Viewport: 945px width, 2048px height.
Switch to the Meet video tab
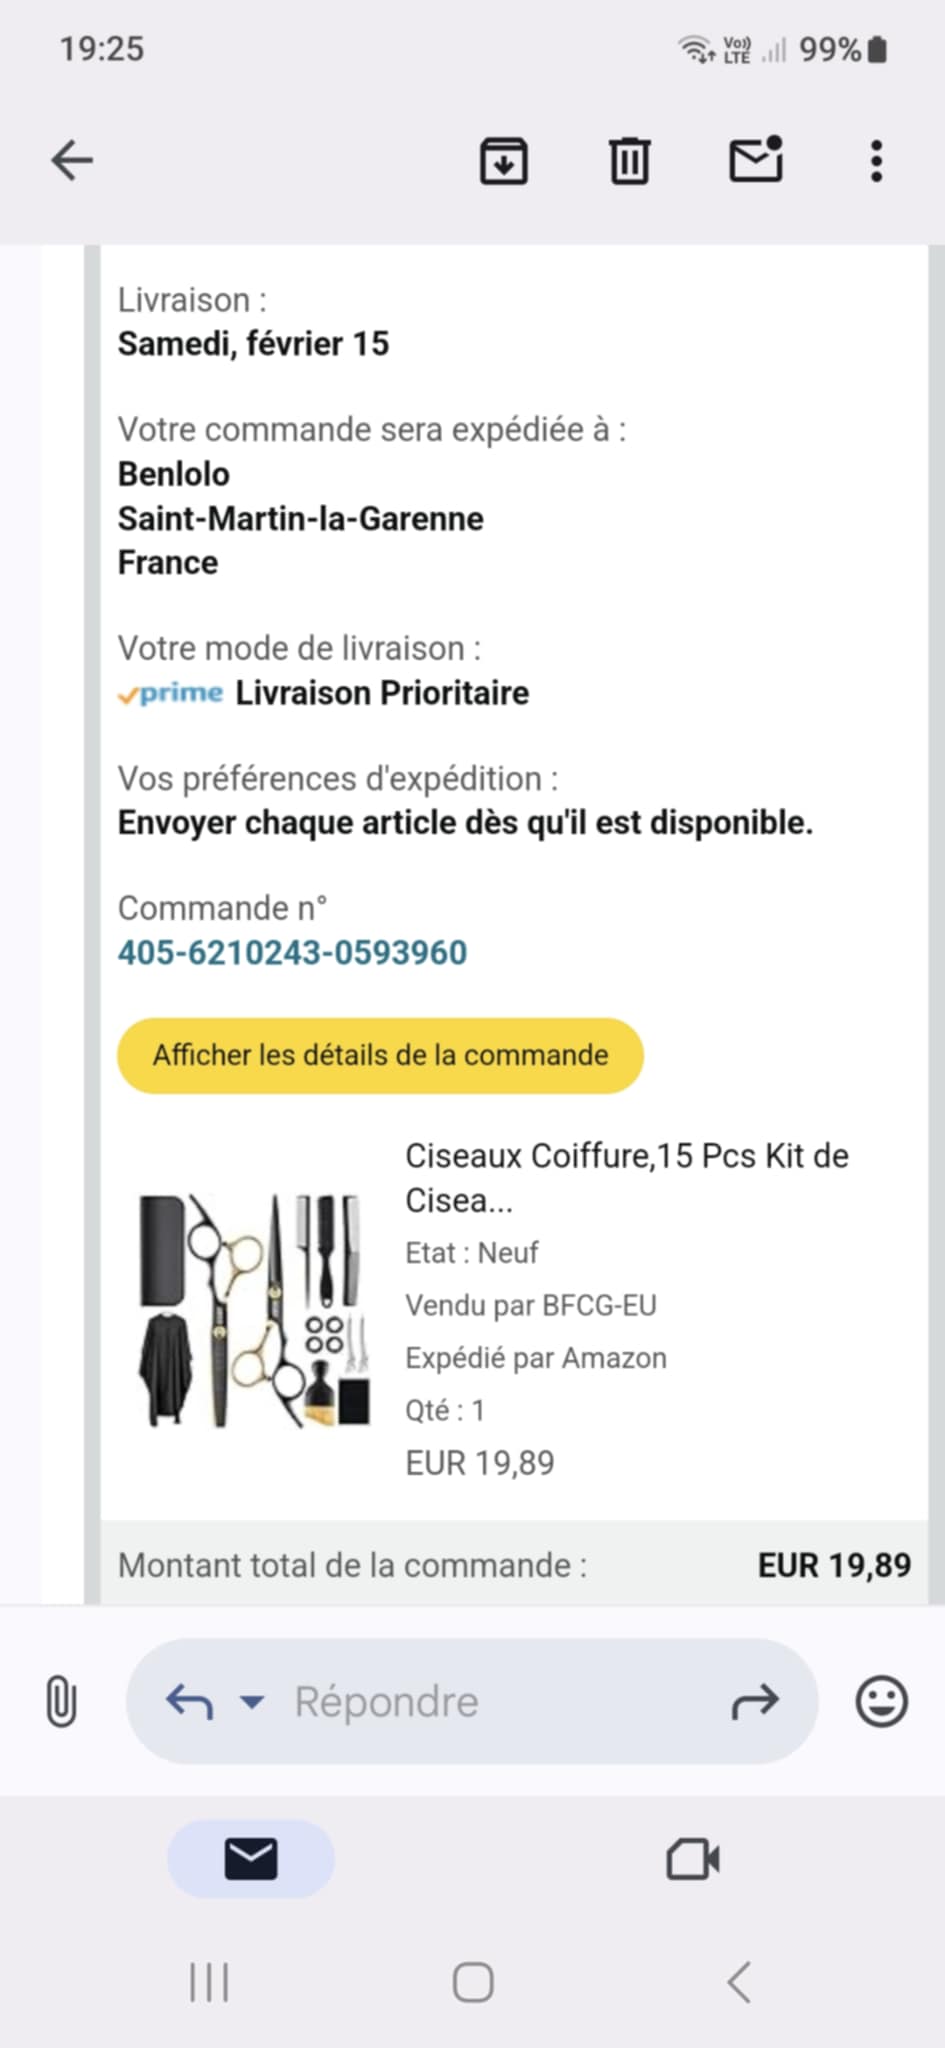coord(693,1859)
